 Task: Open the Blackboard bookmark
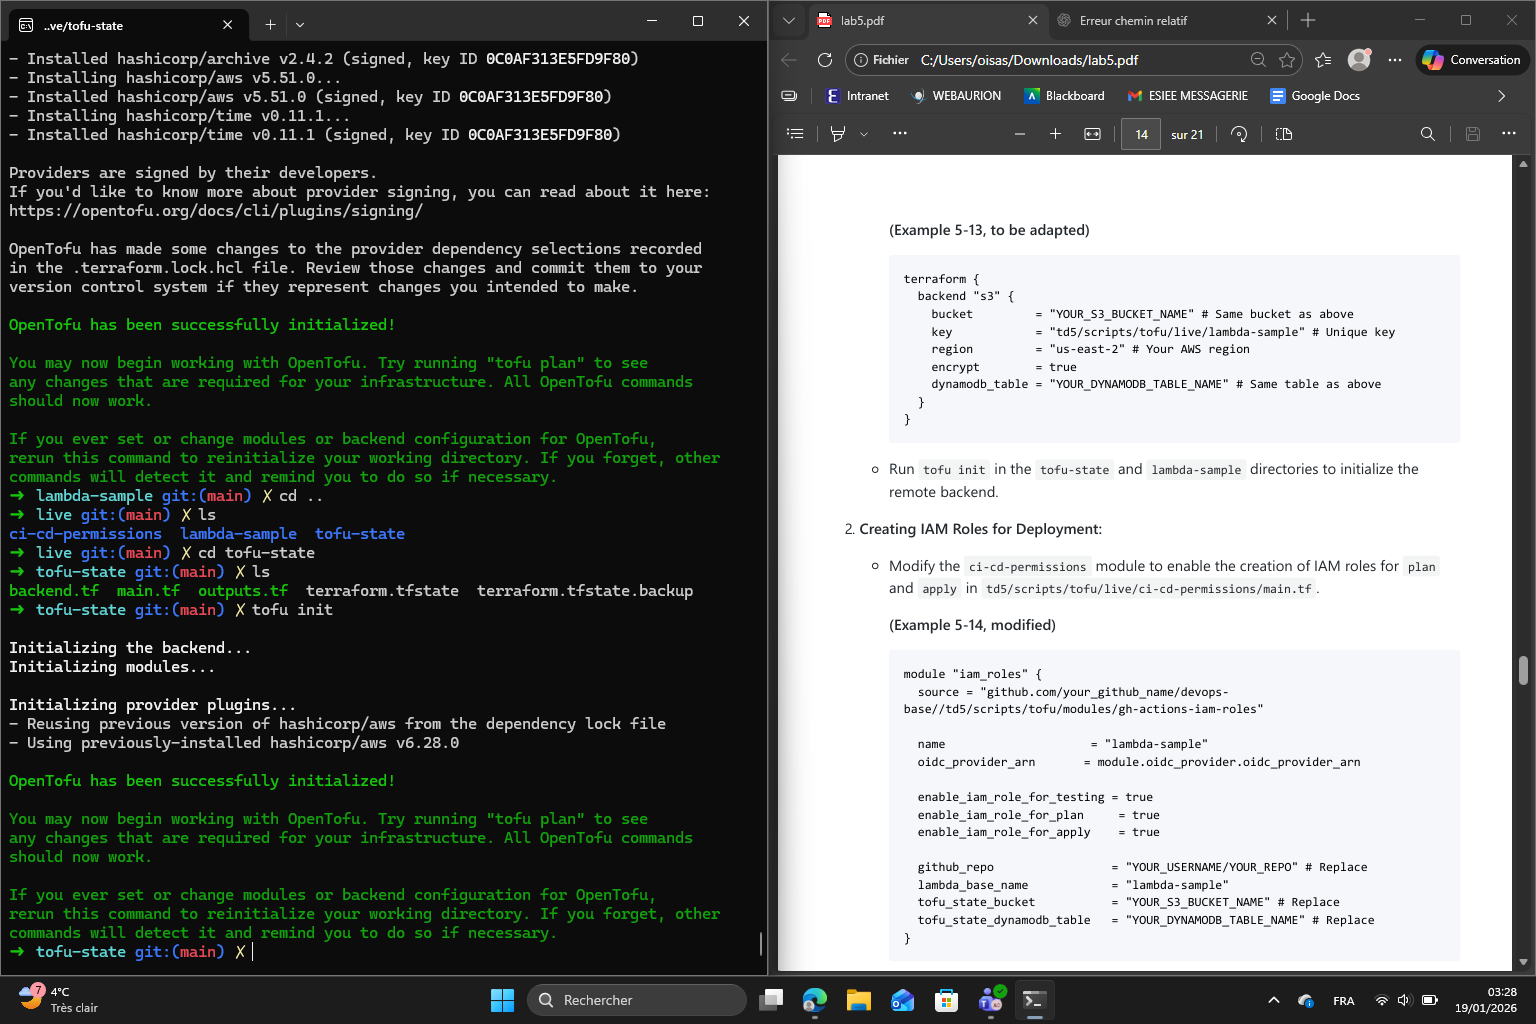point(1064,96)
